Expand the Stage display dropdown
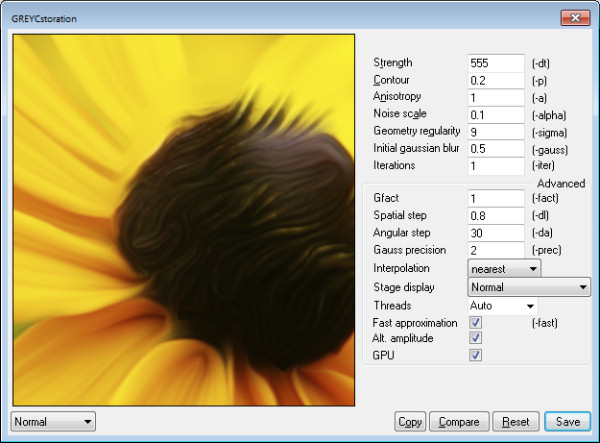 pos(529,287)
